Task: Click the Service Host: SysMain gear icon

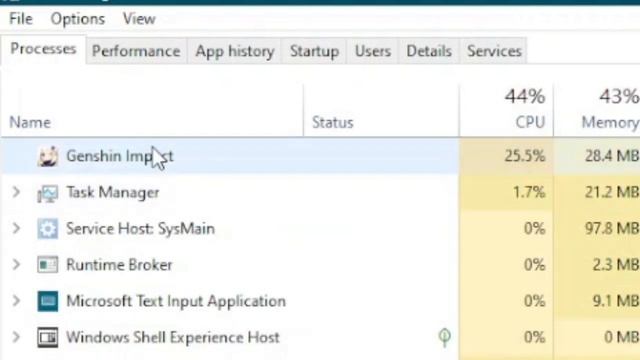Action: pos(48,229)
